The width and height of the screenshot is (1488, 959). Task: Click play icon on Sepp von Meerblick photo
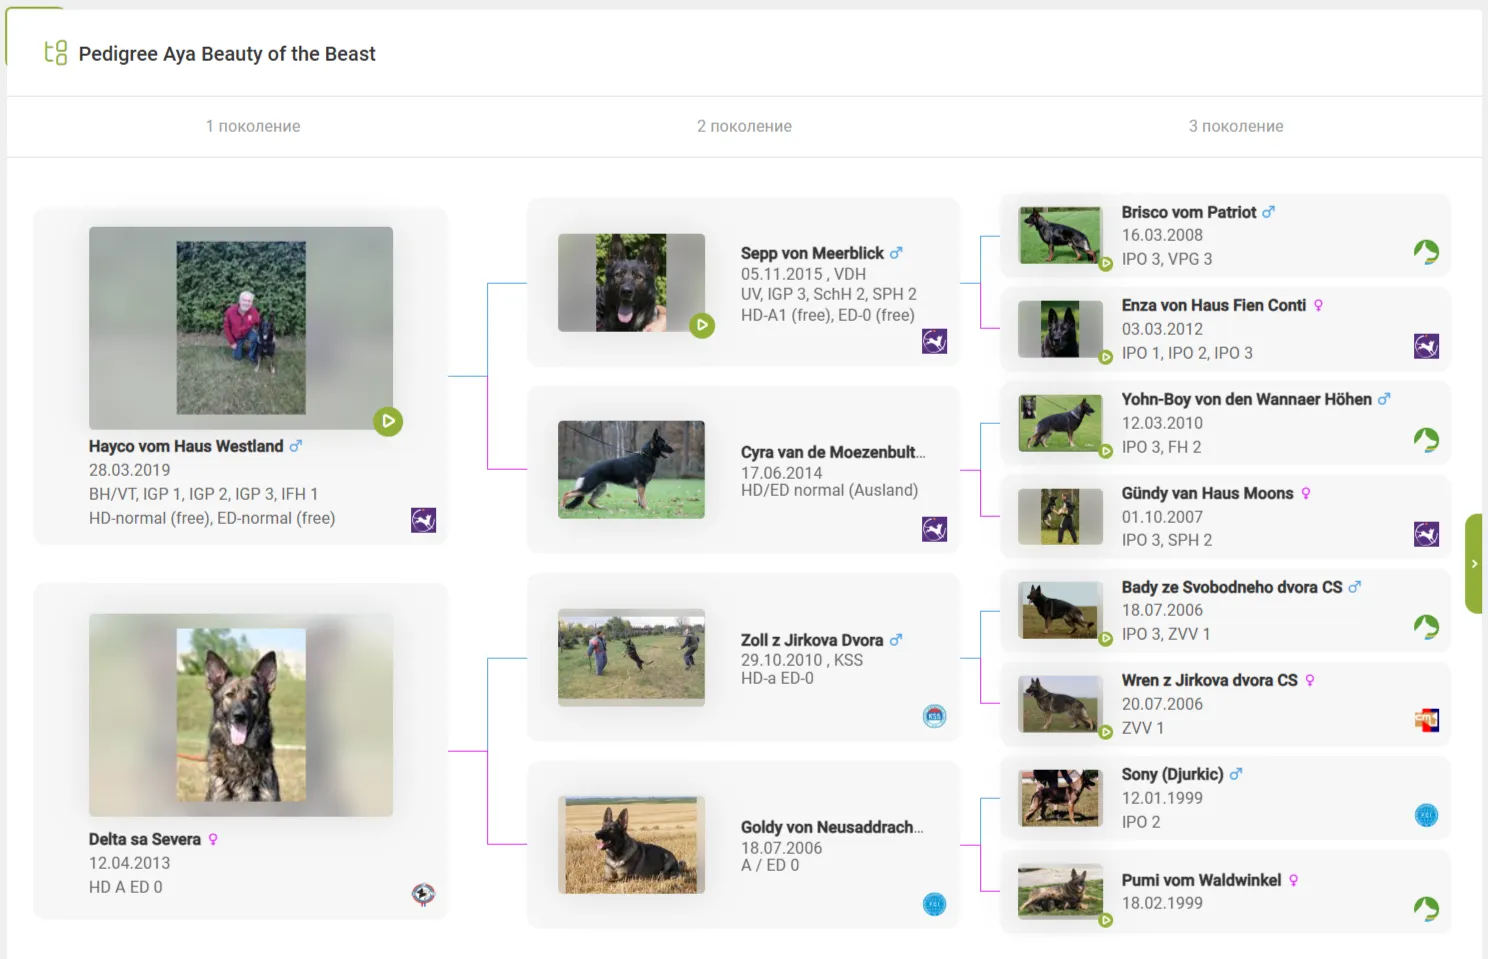click(x=702, y=325)
